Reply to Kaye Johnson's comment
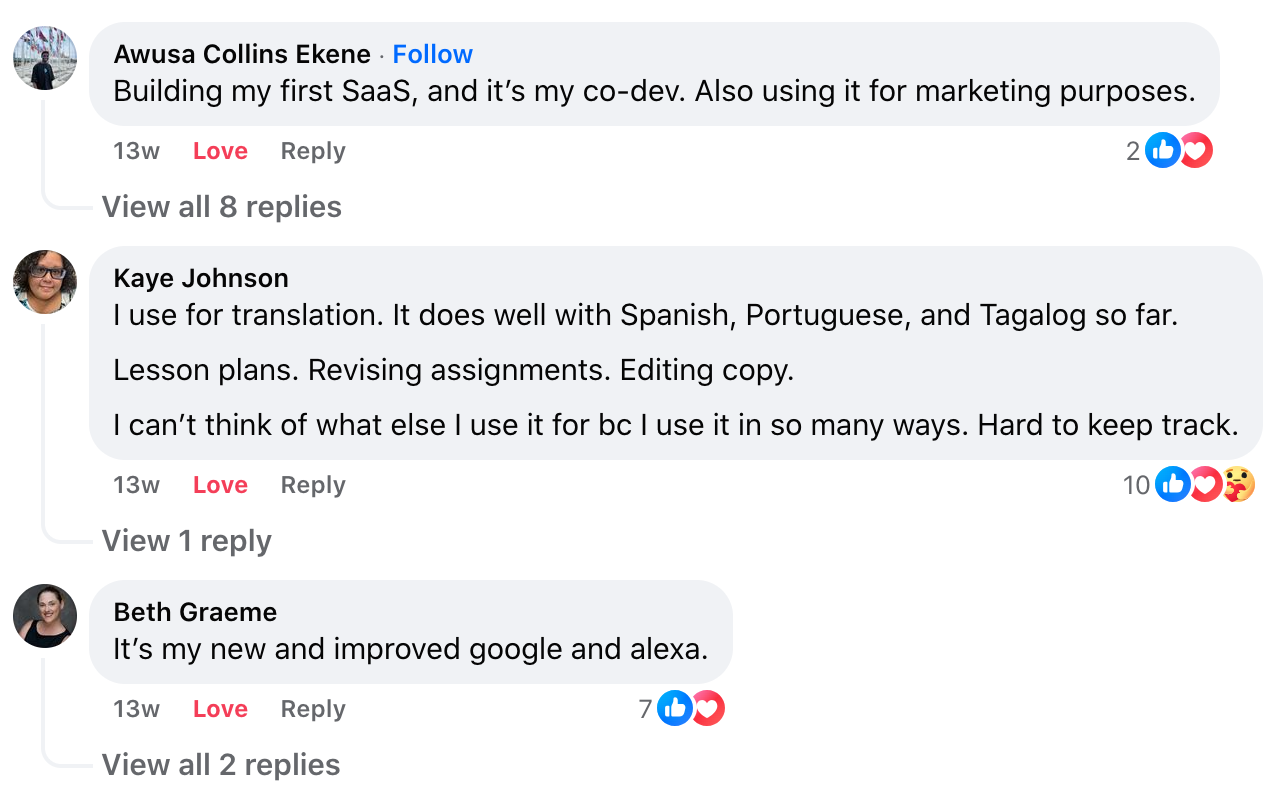The width and height of the screenshot is (1288, 794). click(313, 485)
